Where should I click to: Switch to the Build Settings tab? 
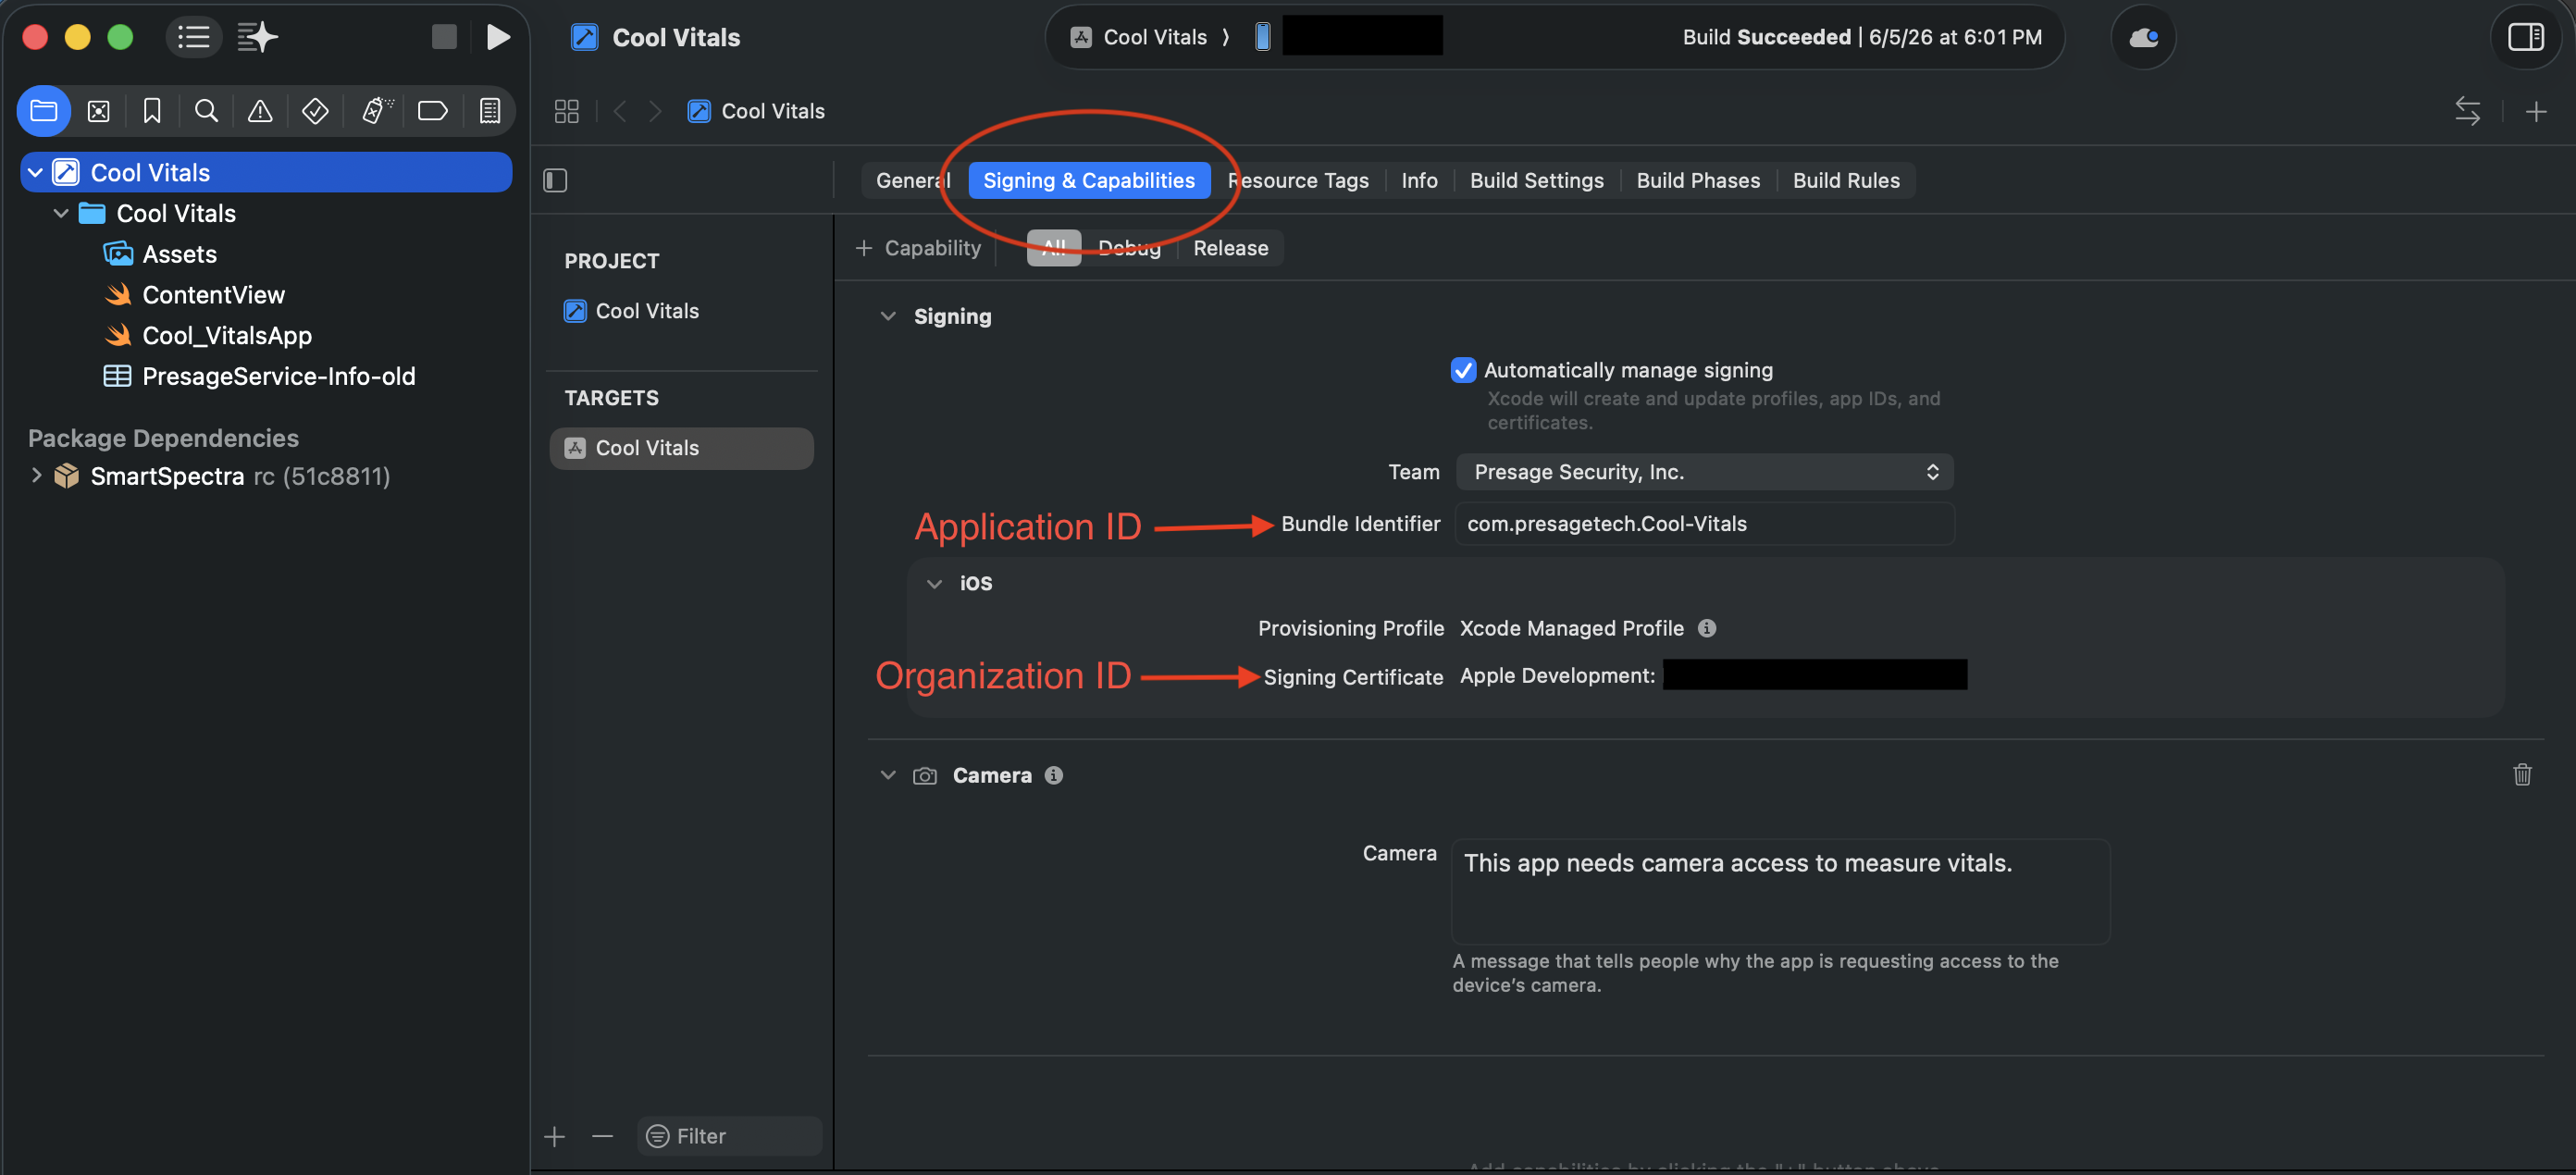[x=1536, y=180]
